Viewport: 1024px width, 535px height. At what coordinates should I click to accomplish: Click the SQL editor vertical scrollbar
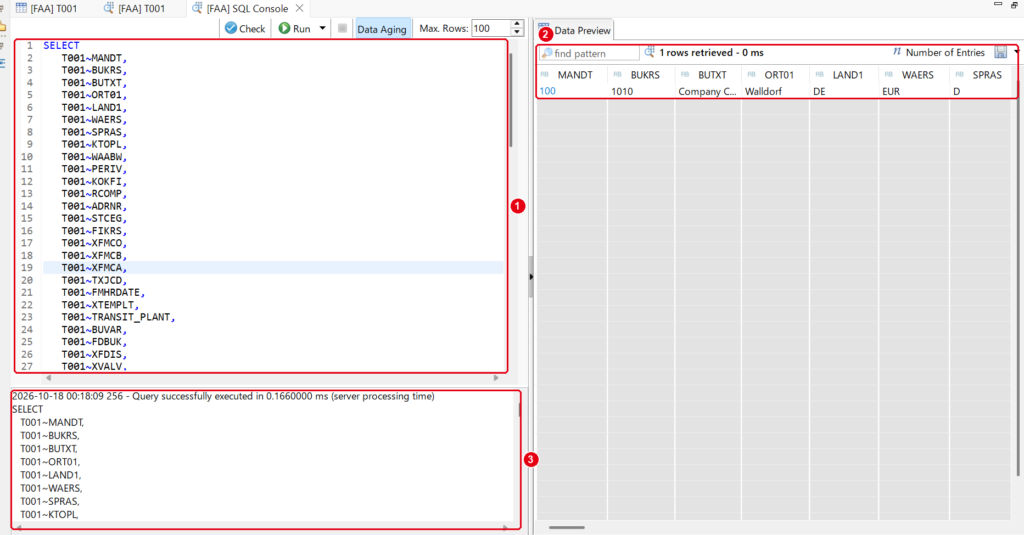tap(511, 99)
